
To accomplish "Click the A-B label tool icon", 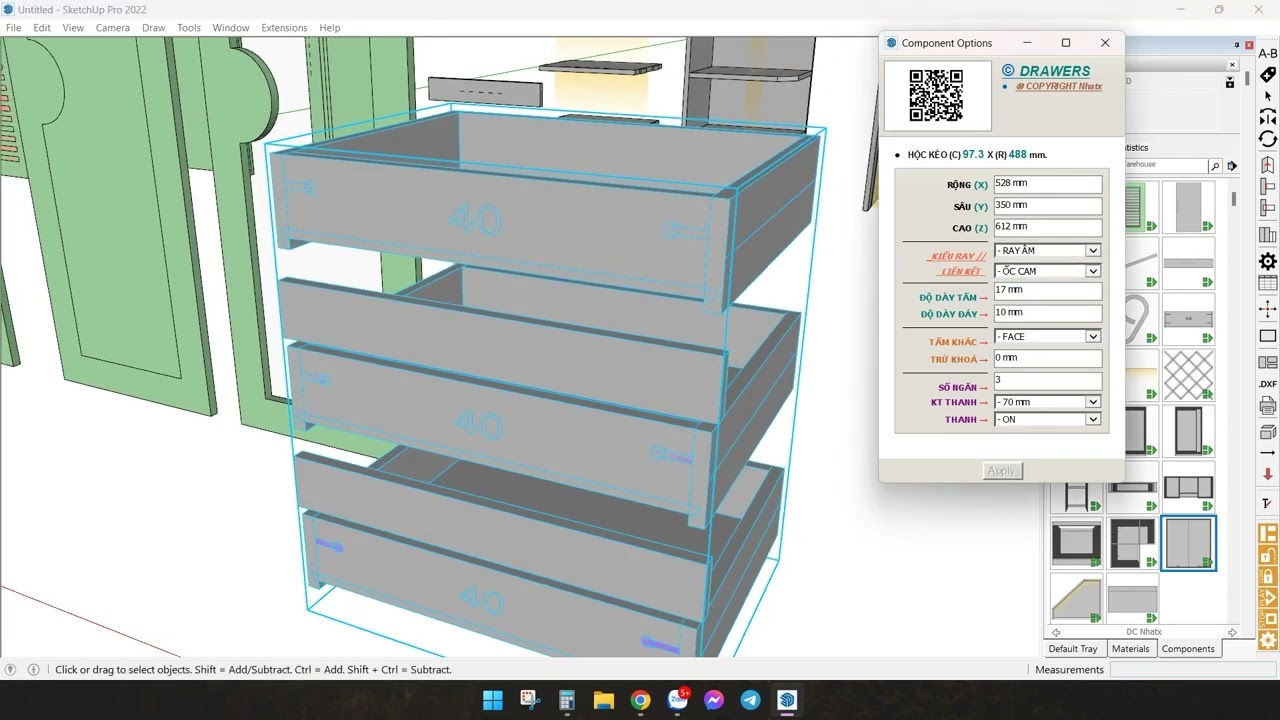I will [x=1267, y=53].
